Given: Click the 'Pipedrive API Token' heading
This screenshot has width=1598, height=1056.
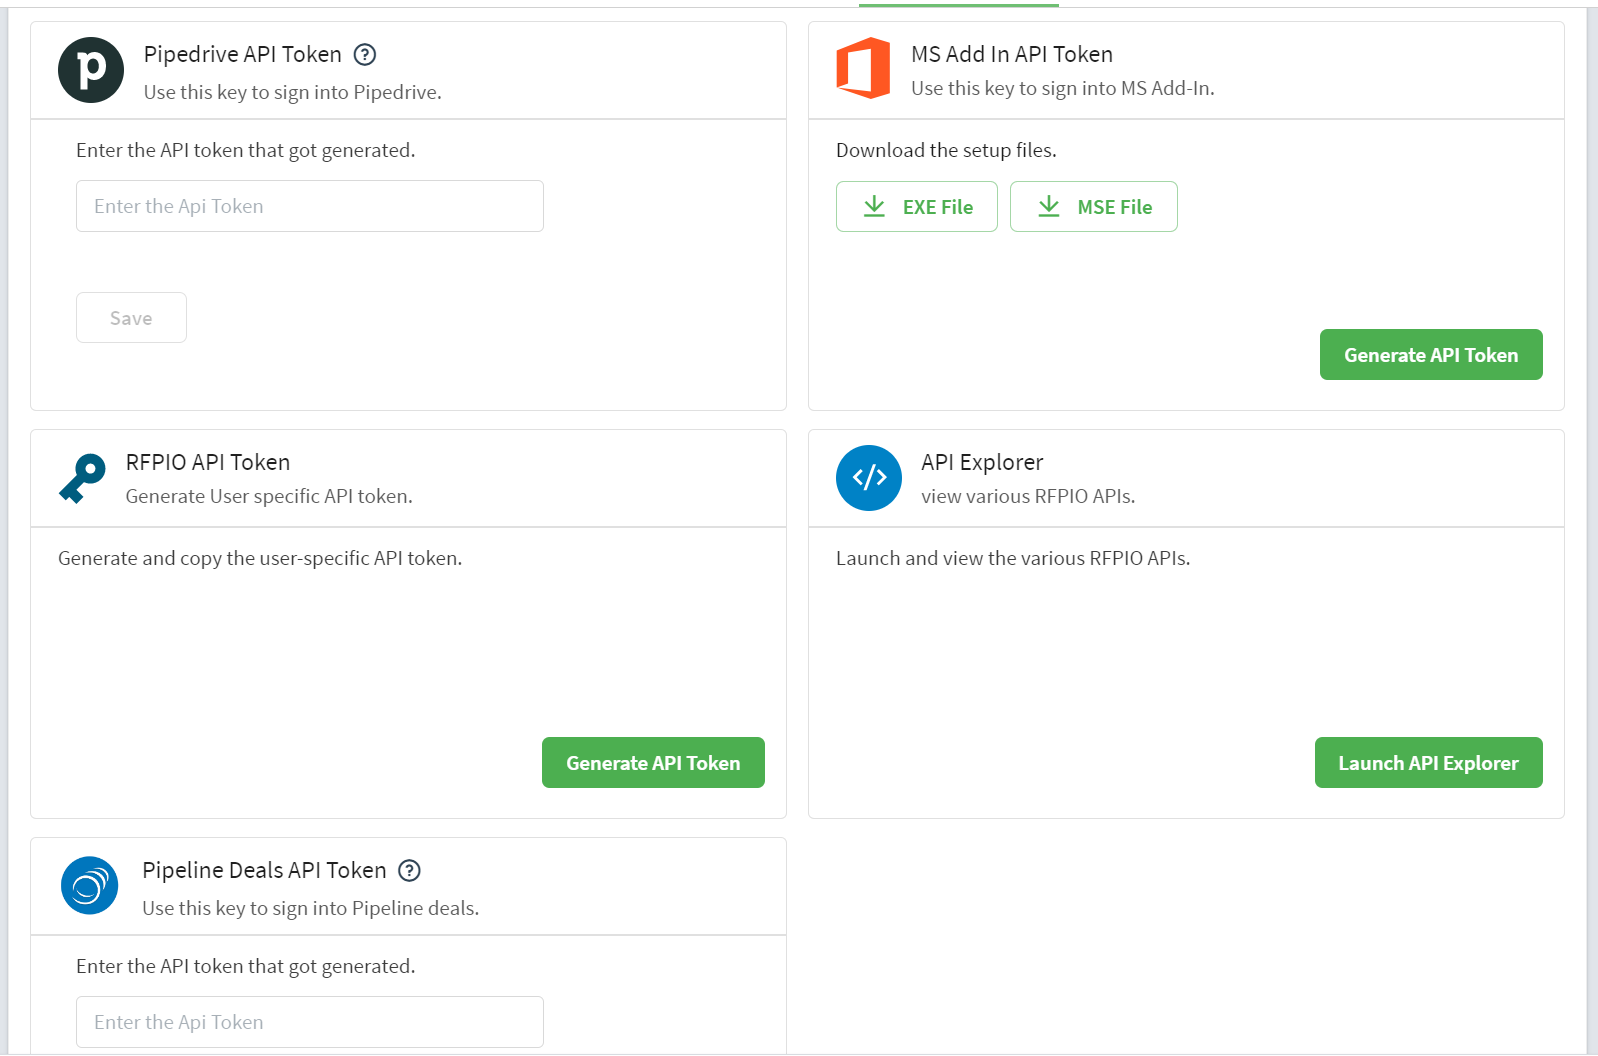Looking at the screenshot, I should (x=243, y=54).
